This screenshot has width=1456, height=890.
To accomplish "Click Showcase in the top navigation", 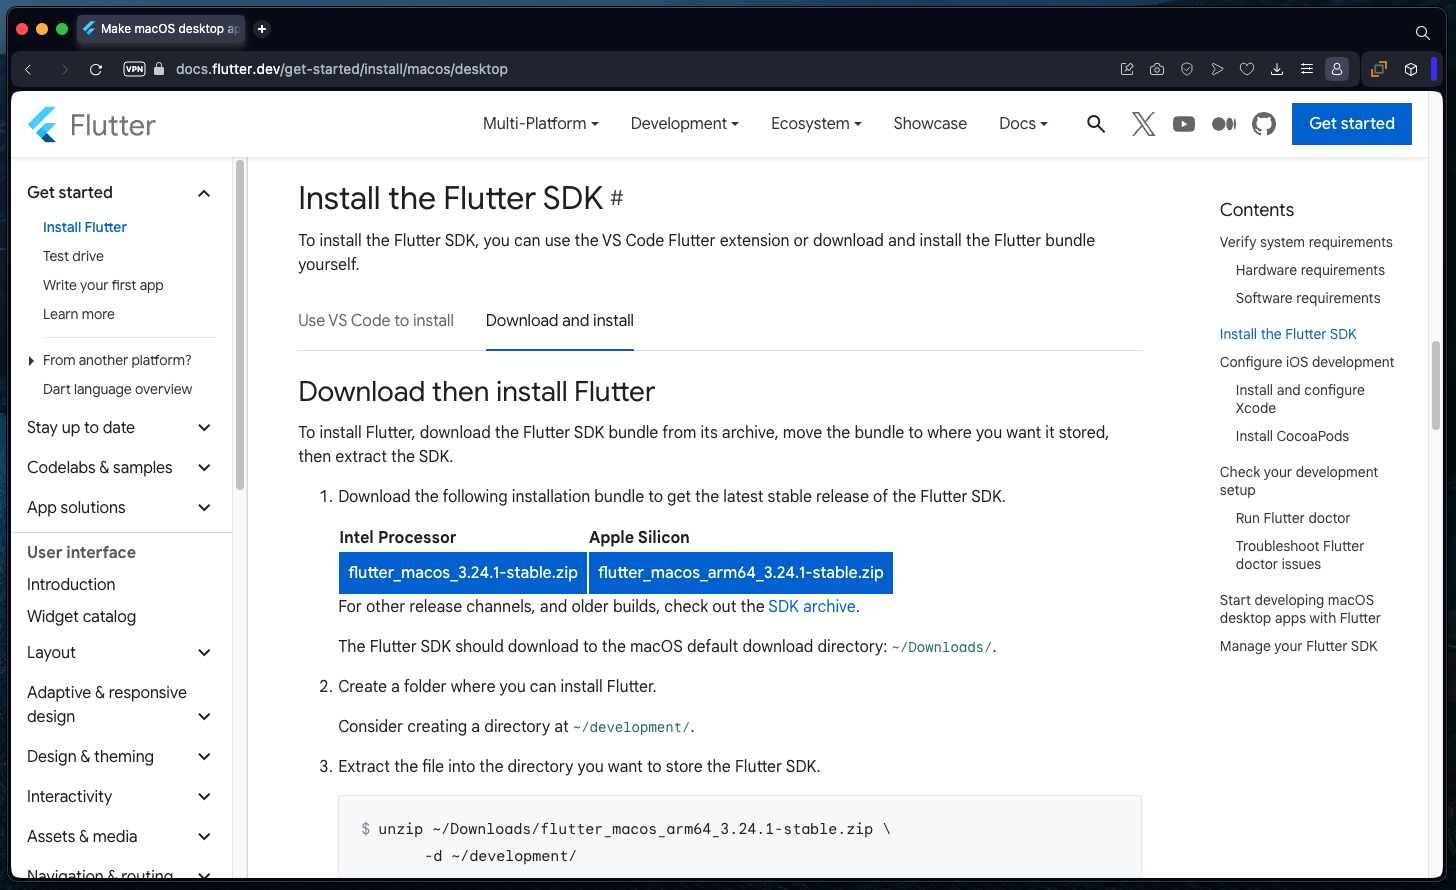I will point(930,124).
